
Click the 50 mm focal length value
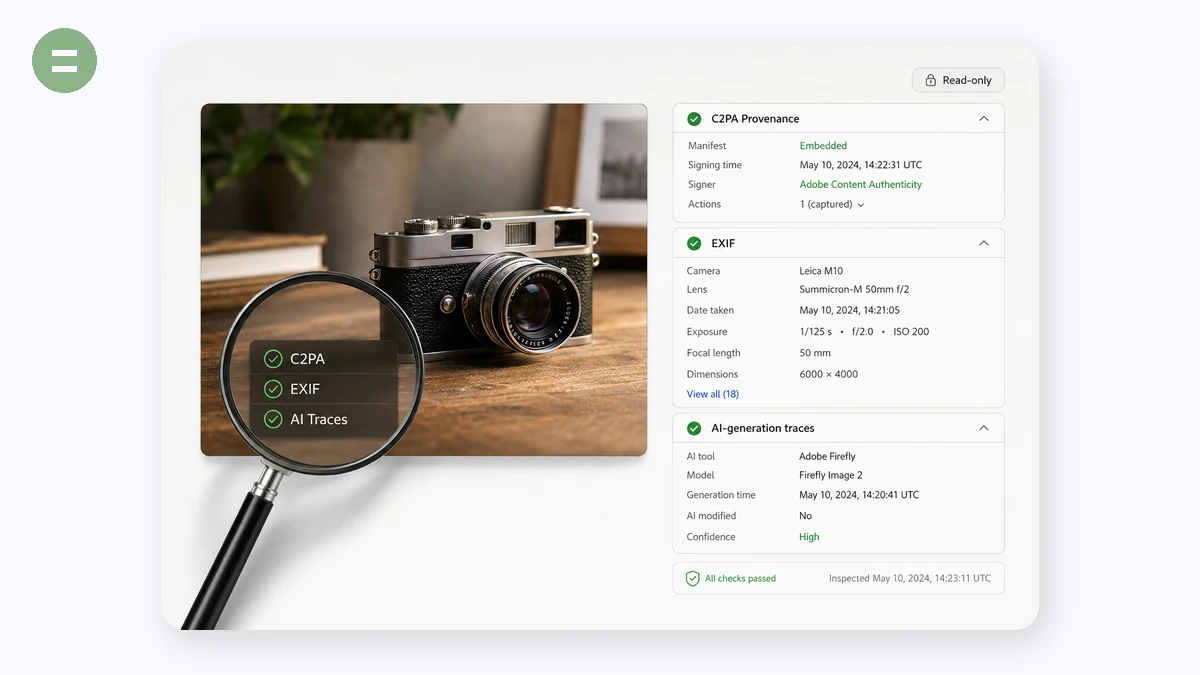(x=815, y=353)
